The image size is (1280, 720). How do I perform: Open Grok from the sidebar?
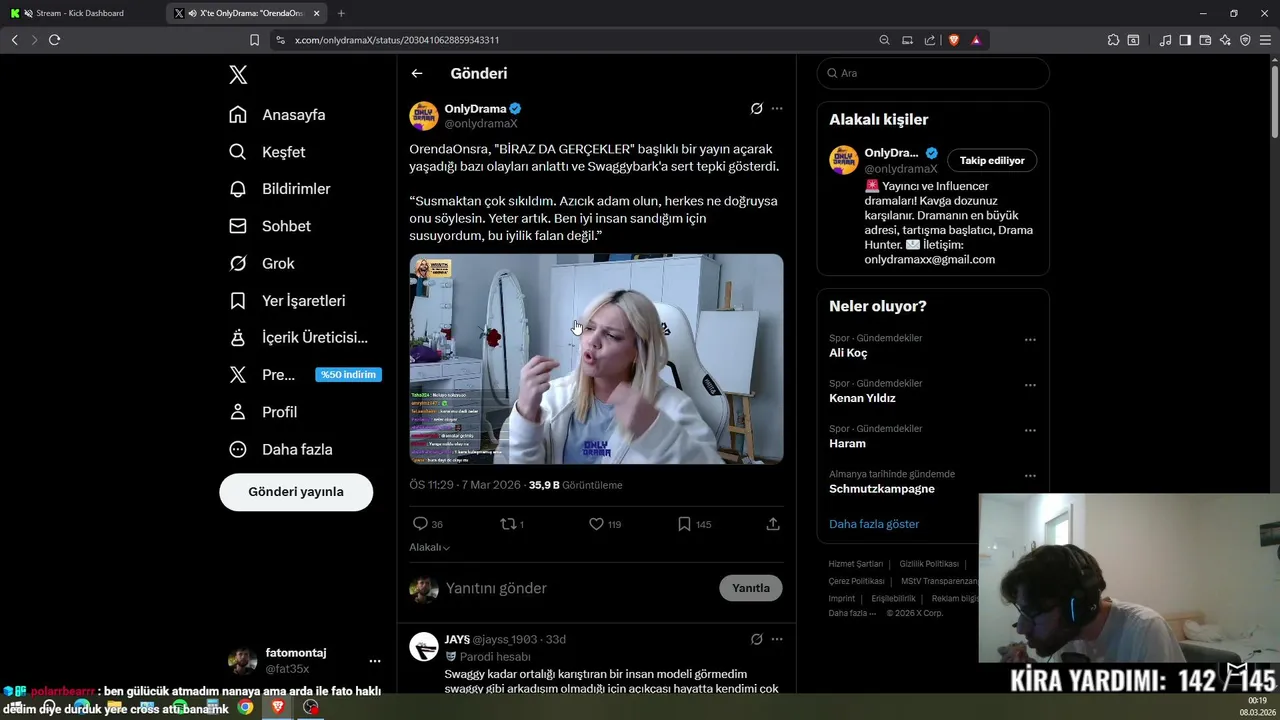pos(261,264)
